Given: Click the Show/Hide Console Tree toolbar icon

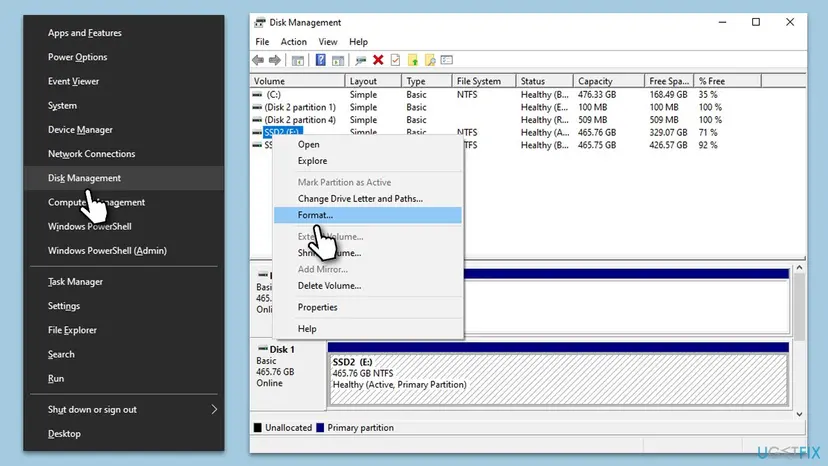Looking at the screenshot, I should [x=298, y=60].
